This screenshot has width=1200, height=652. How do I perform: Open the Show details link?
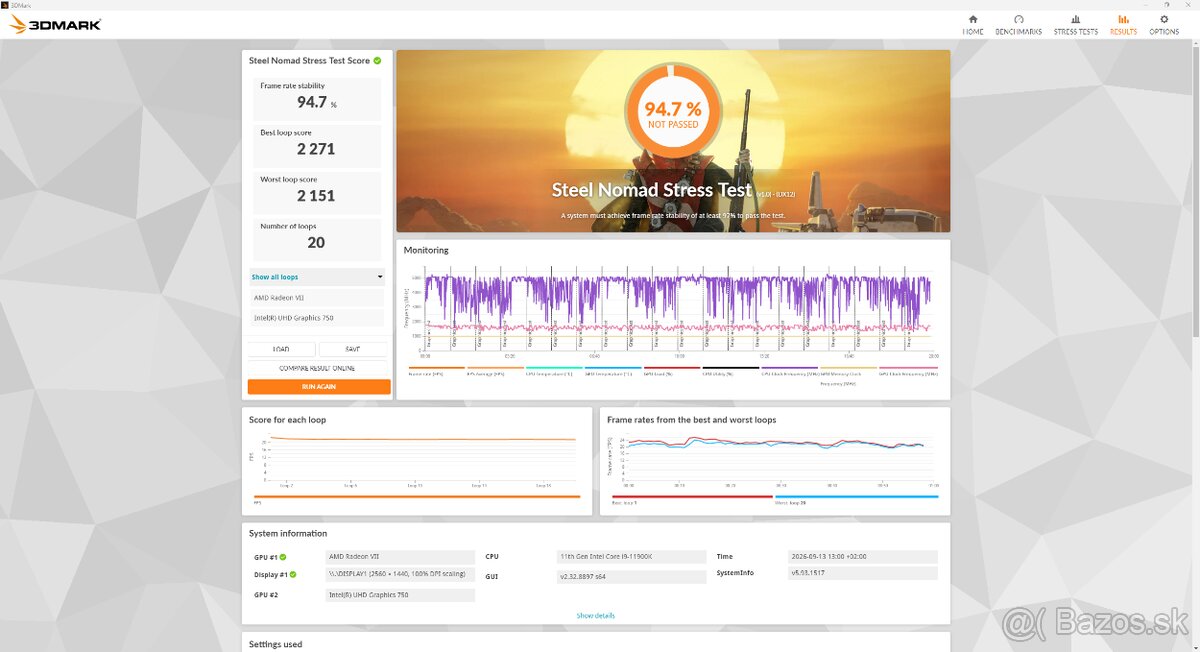[x=596, y=616]
